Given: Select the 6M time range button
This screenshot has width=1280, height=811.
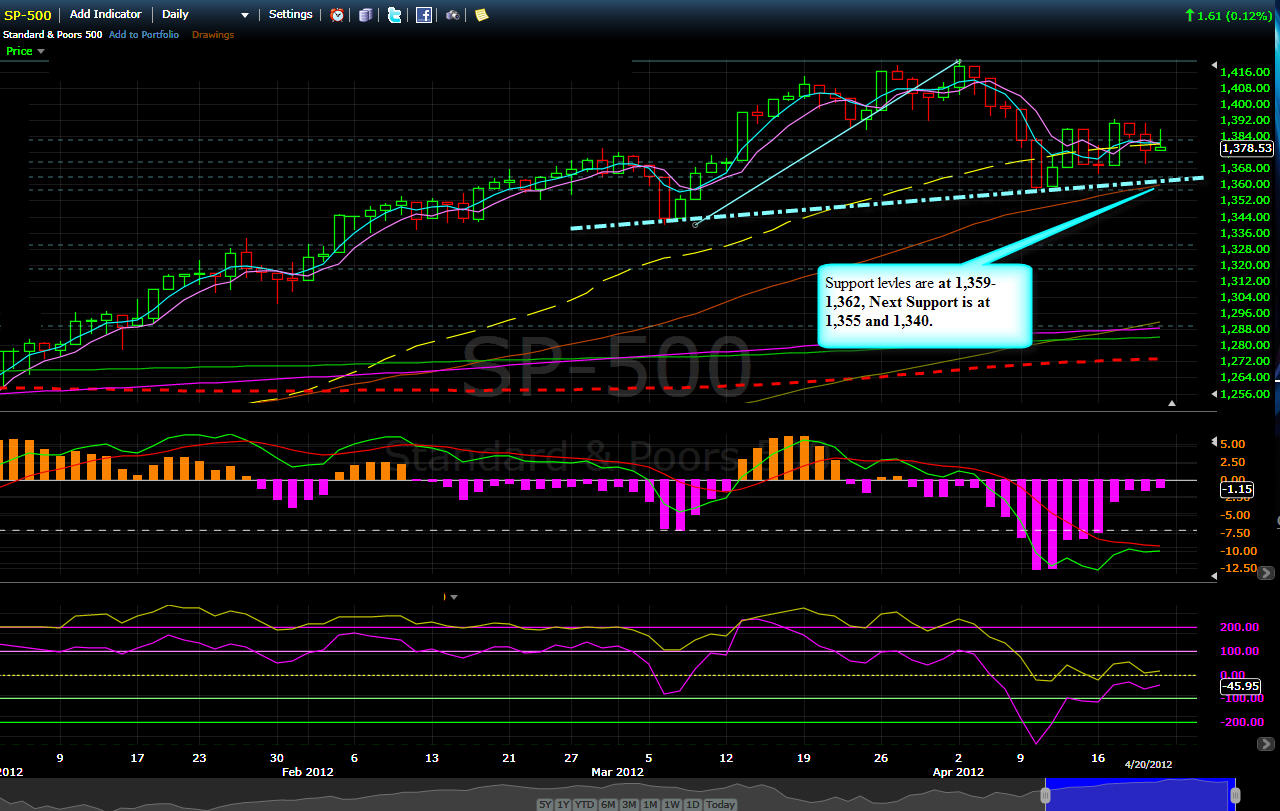Looking at the screenshot, I should [609, 804].
